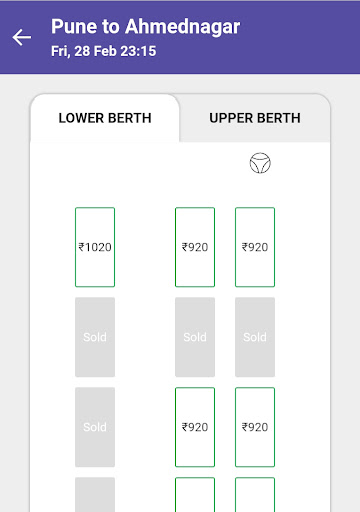Image resolution: width=360 pixels, height=512 pixels.
Task: Tap the second-row left Sold seat
Action: click(95, 337)
